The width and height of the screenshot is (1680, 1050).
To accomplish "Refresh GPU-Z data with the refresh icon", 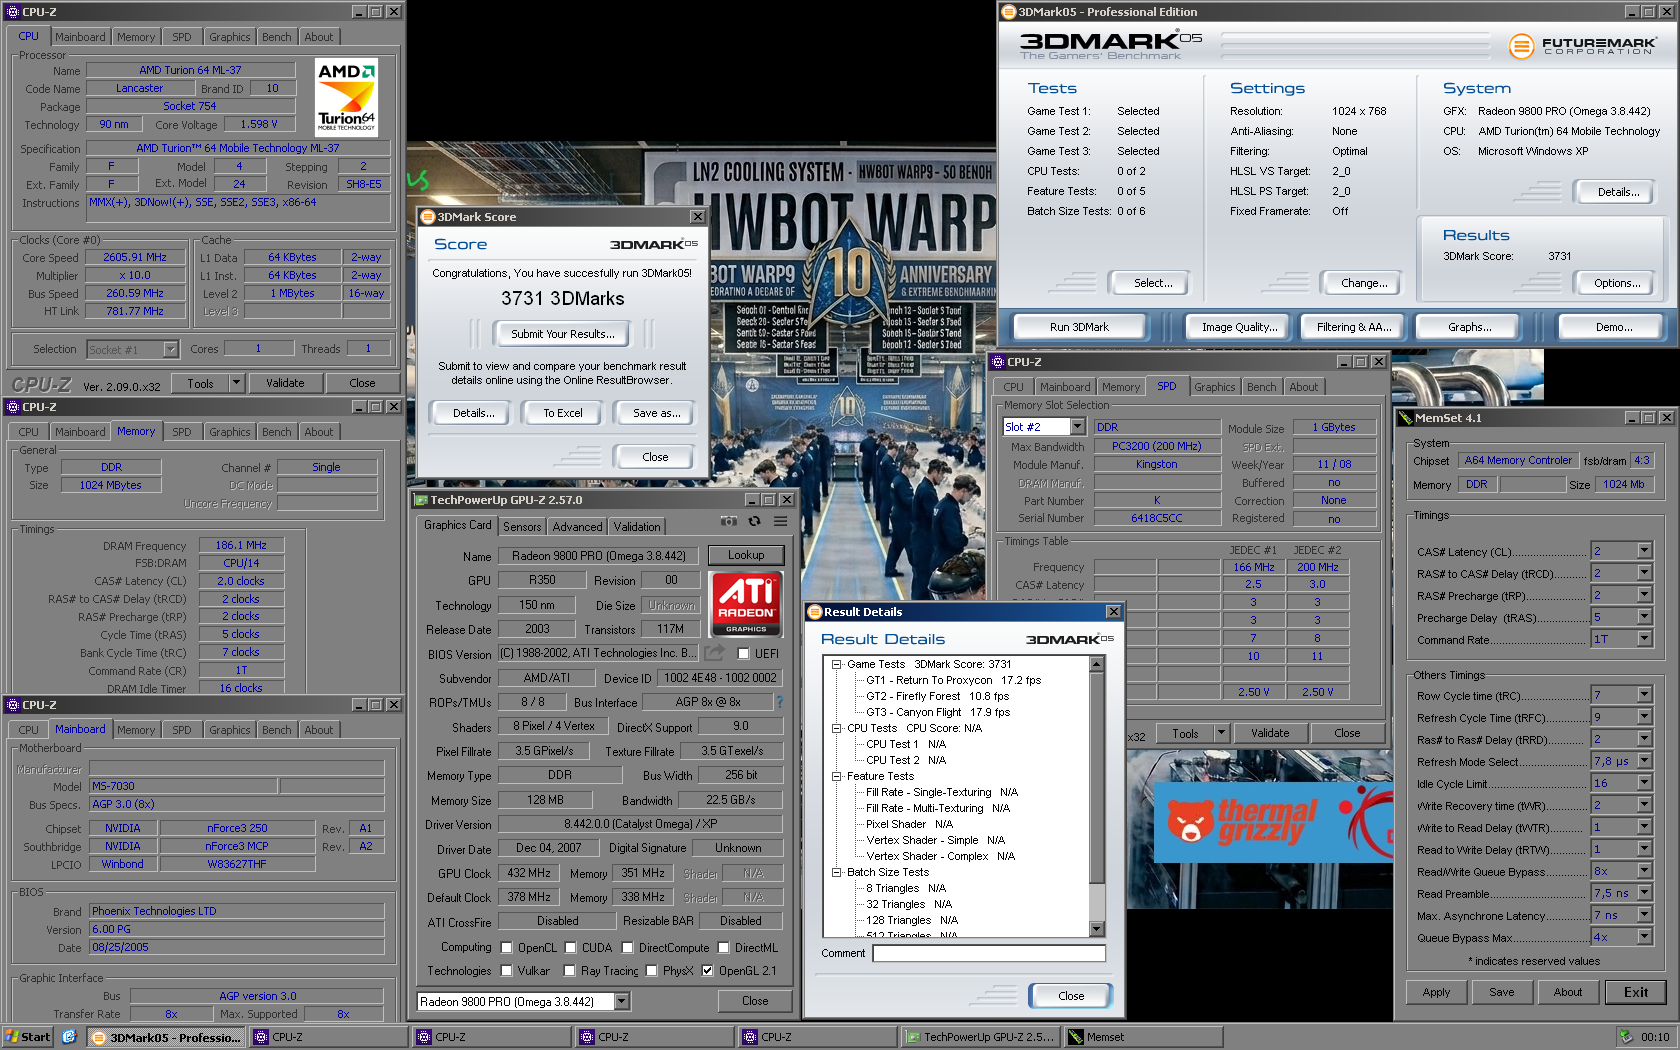I will (x=755, y=521).
